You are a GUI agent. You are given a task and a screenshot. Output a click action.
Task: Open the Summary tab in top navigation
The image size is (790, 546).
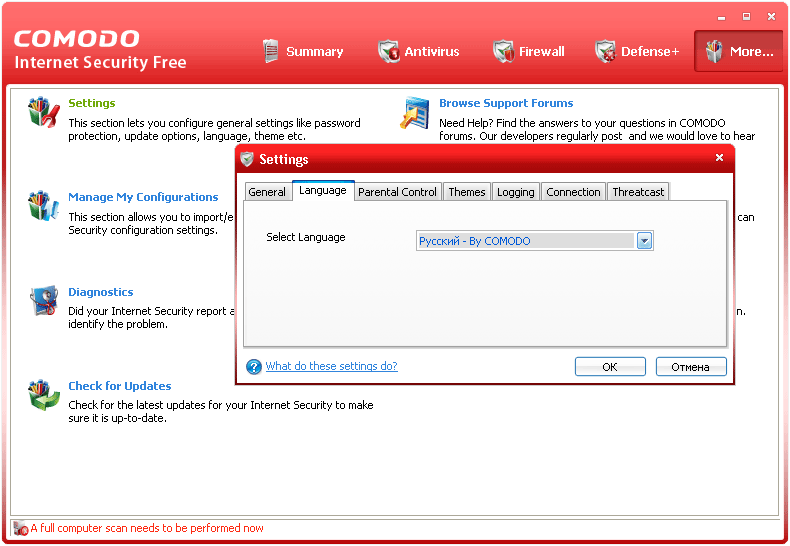(303, 51)
